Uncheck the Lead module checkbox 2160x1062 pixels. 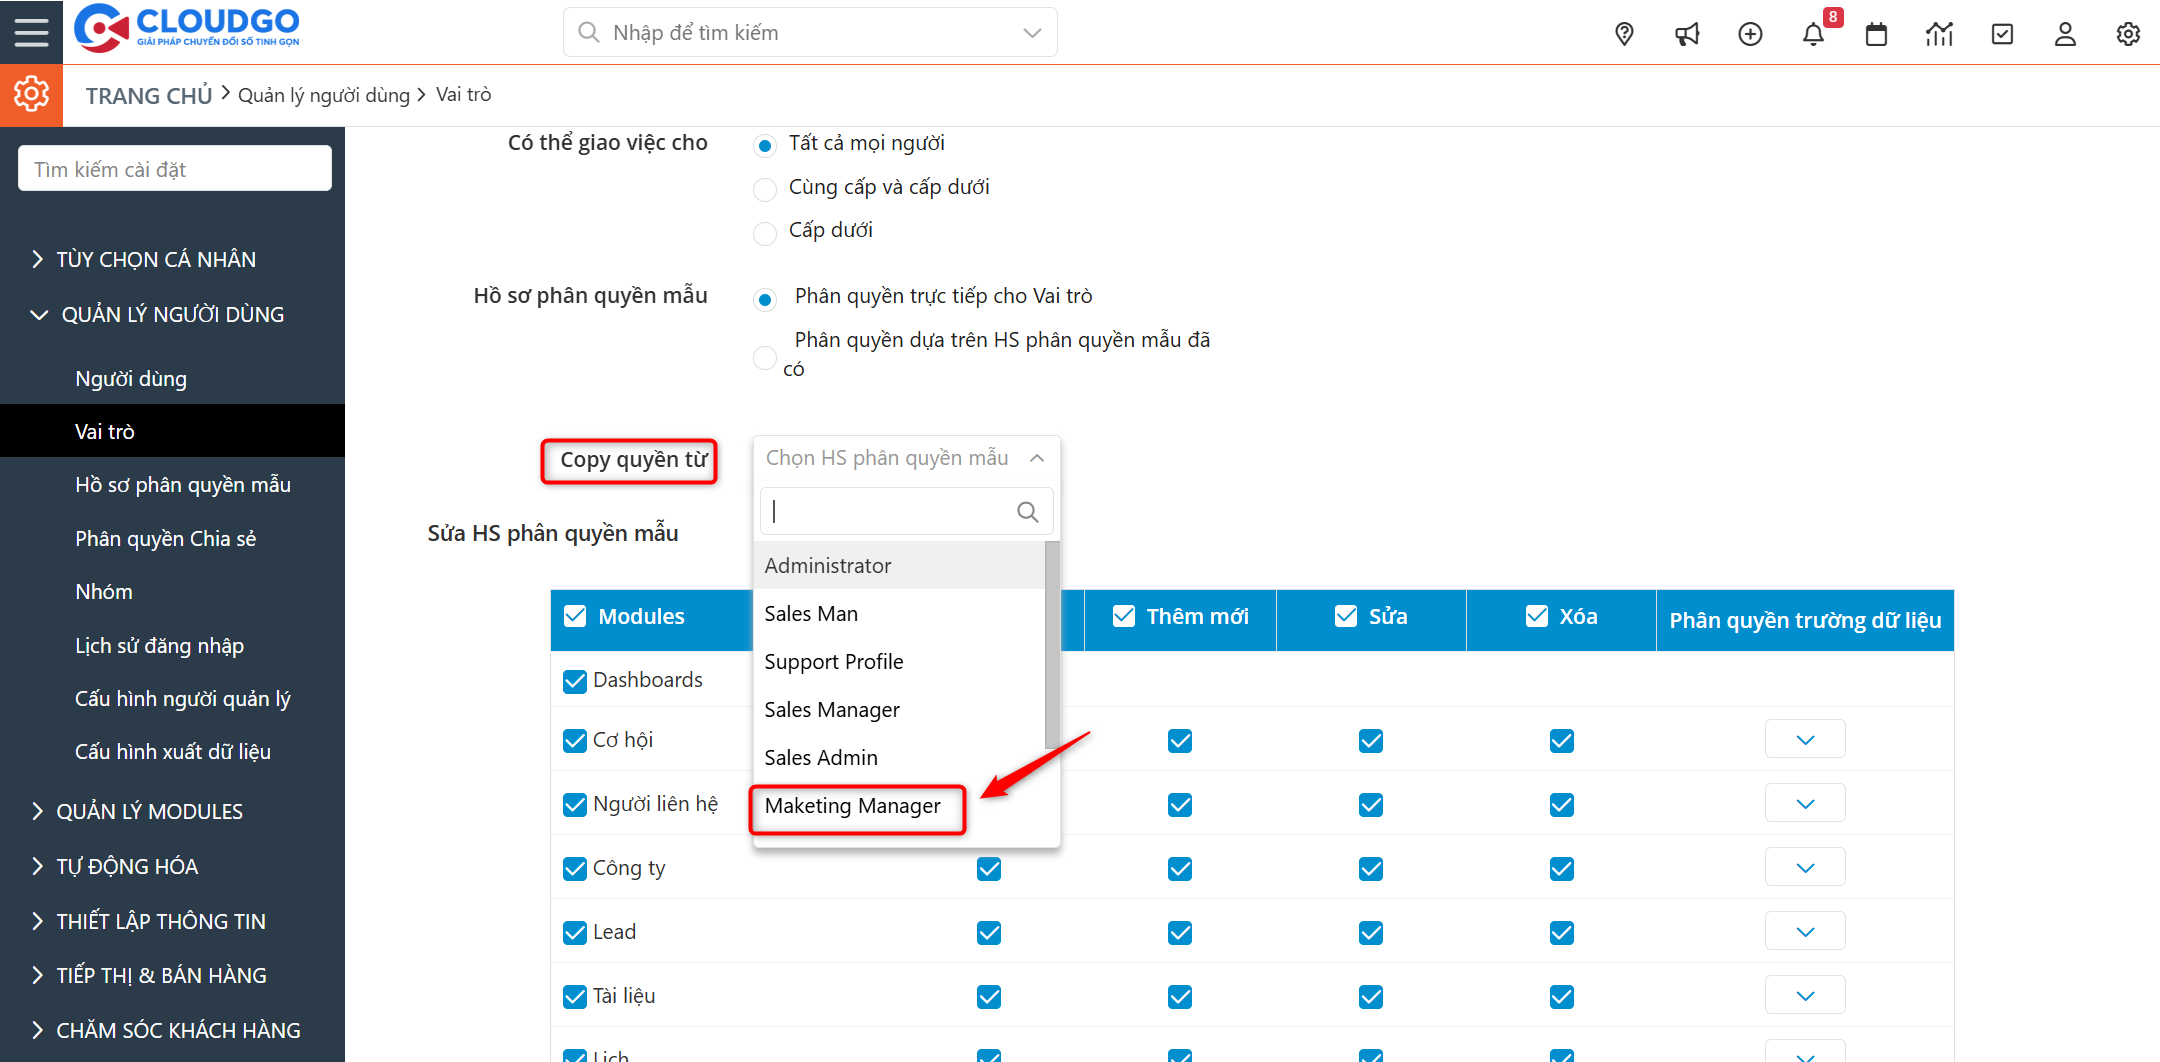(575, 932)
